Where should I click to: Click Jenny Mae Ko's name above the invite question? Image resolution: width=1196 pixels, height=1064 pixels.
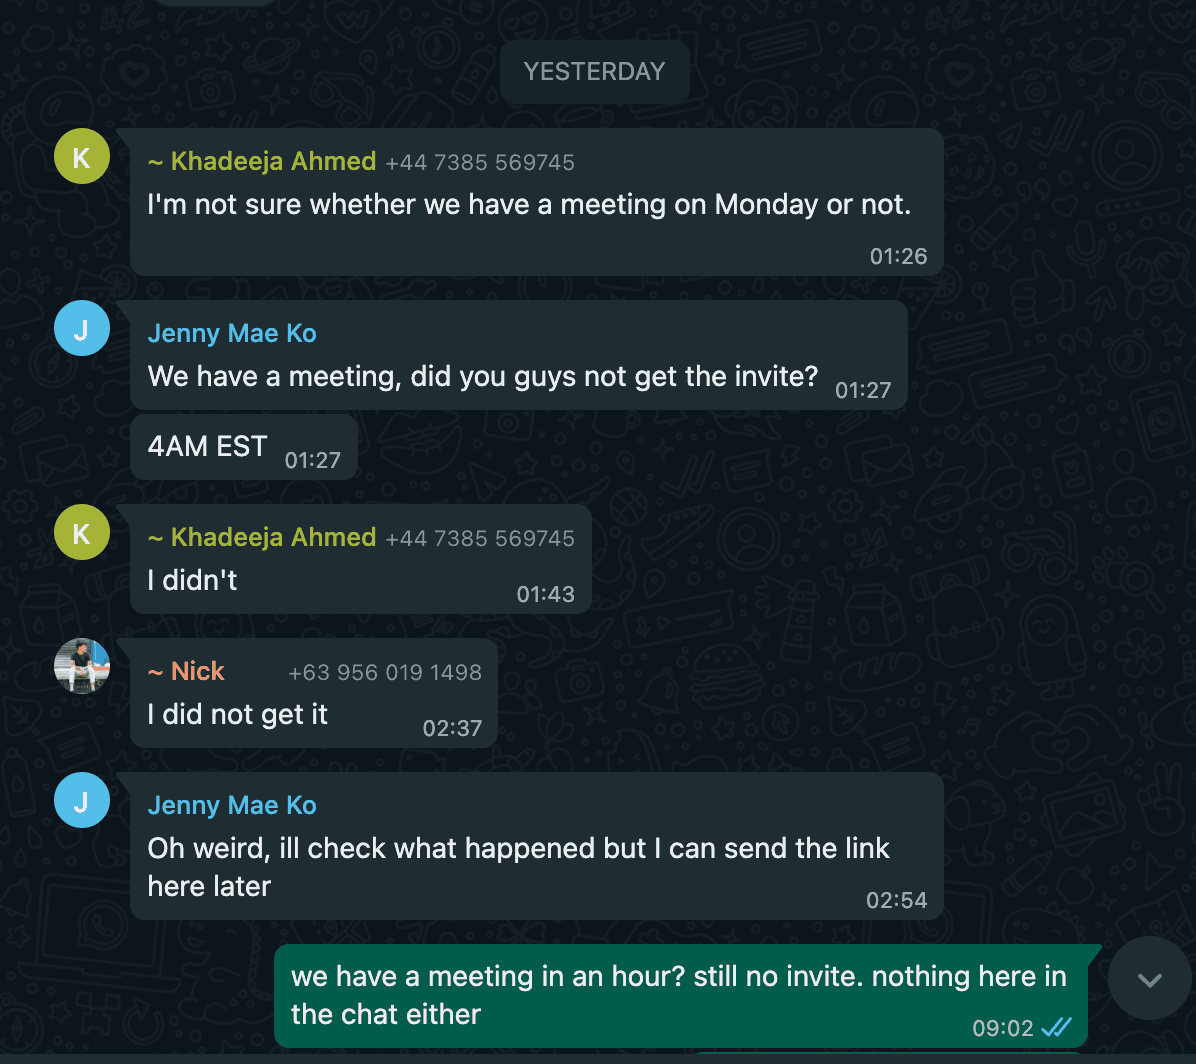[x=232, y=333]
